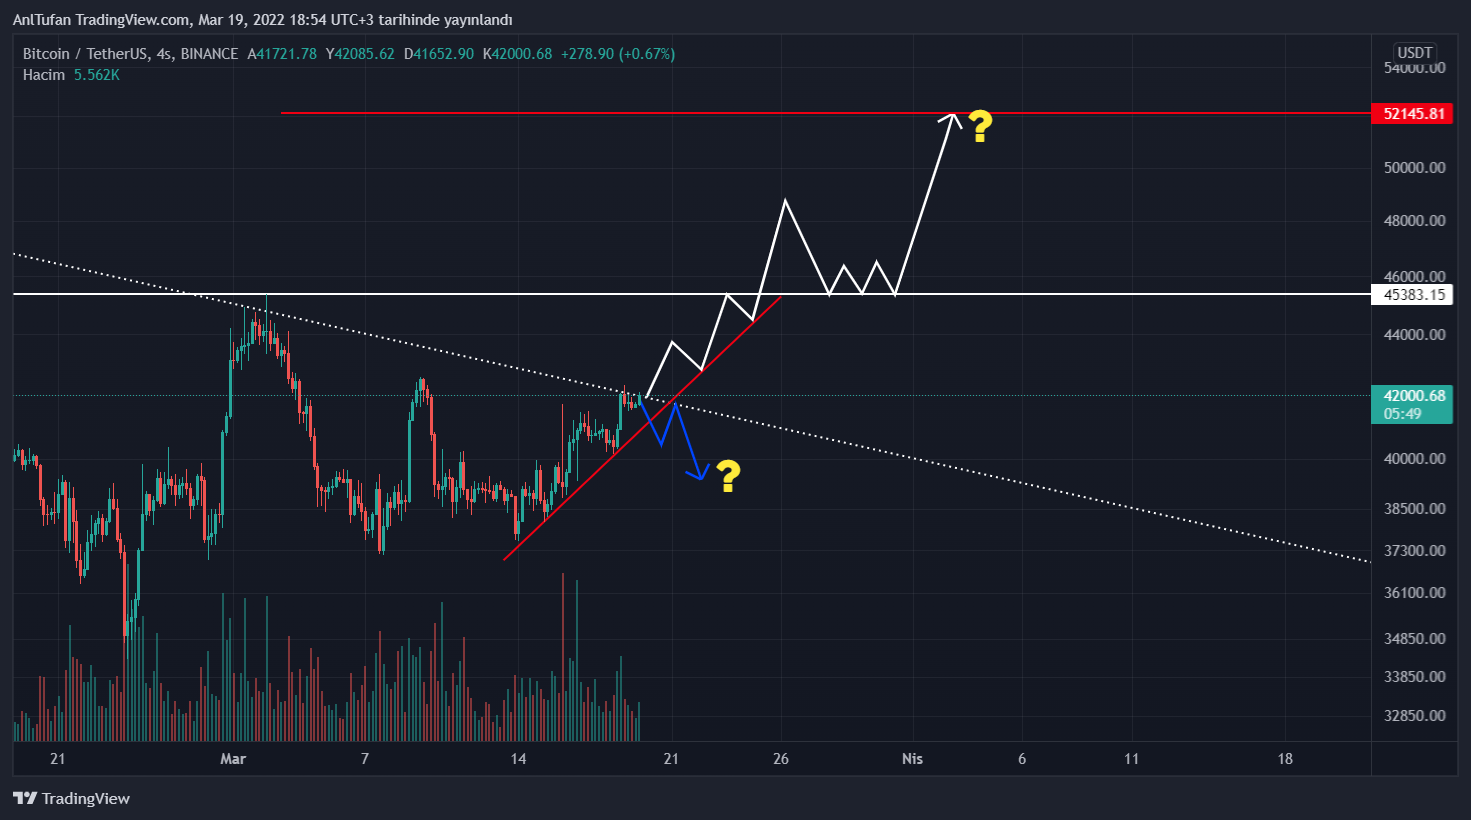
Task: Click the Nis date label on the time axis
Action: pos(912,759)
